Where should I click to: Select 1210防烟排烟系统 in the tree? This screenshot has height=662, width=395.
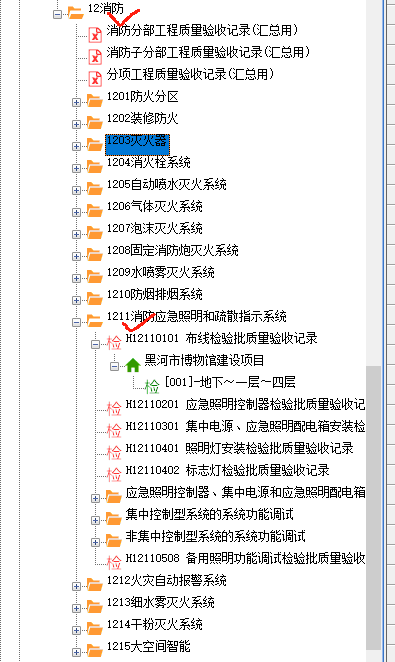154,294
